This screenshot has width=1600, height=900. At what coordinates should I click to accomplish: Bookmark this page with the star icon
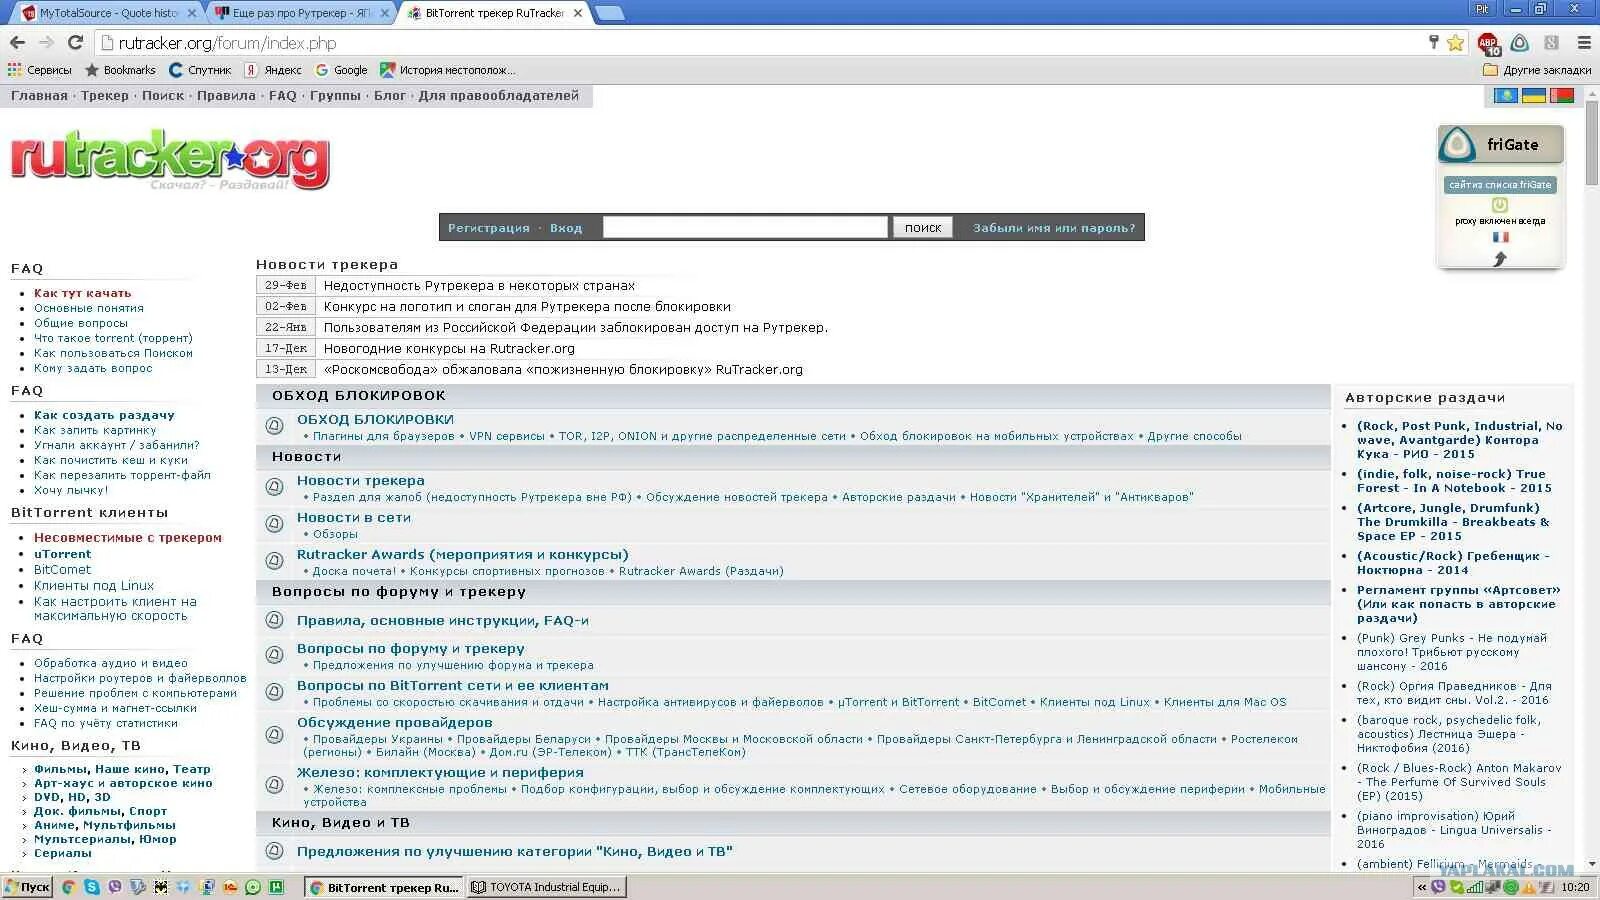[1455, 43]
